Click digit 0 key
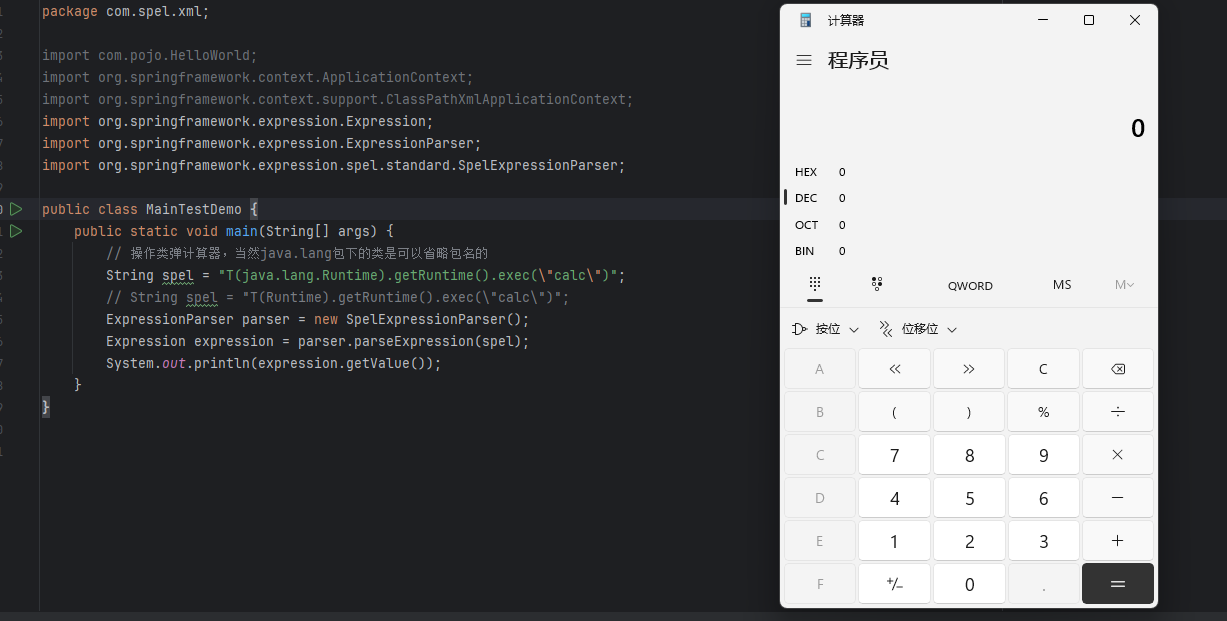 (969, 584)
